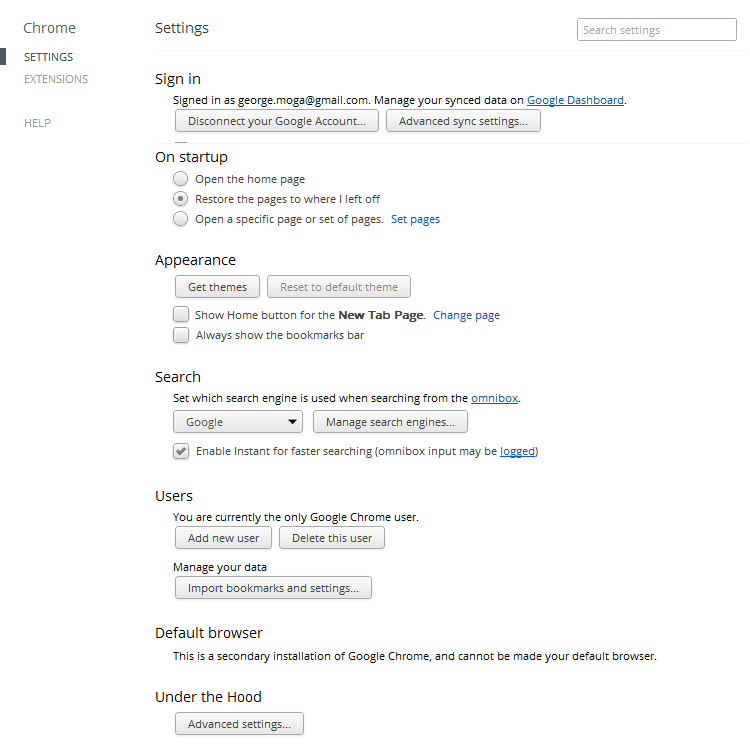
Task: Open Help in the sidebar
Action: click(x=37, y=123)
